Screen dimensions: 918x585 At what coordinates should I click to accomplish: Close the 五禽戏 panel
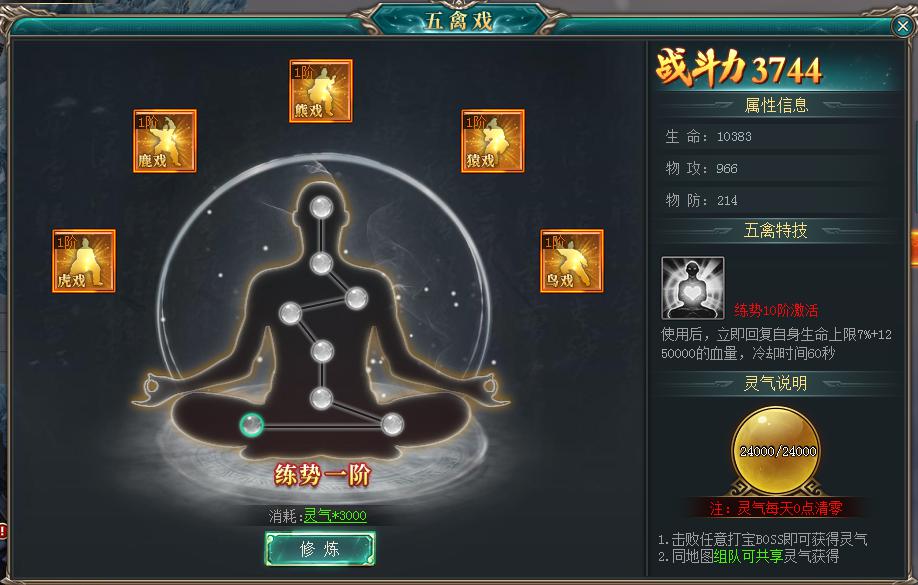(x=903, y=26)
